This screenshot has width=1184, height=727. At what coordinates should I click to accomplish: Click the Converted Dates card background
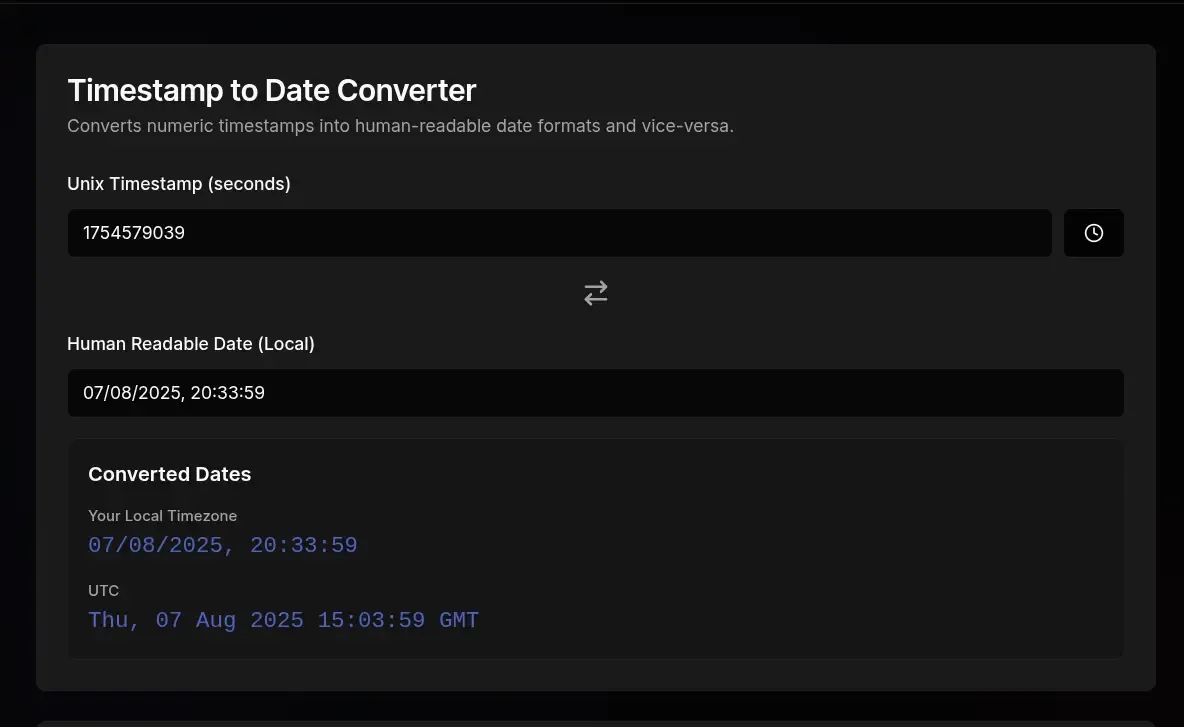[x=800, y=548]
